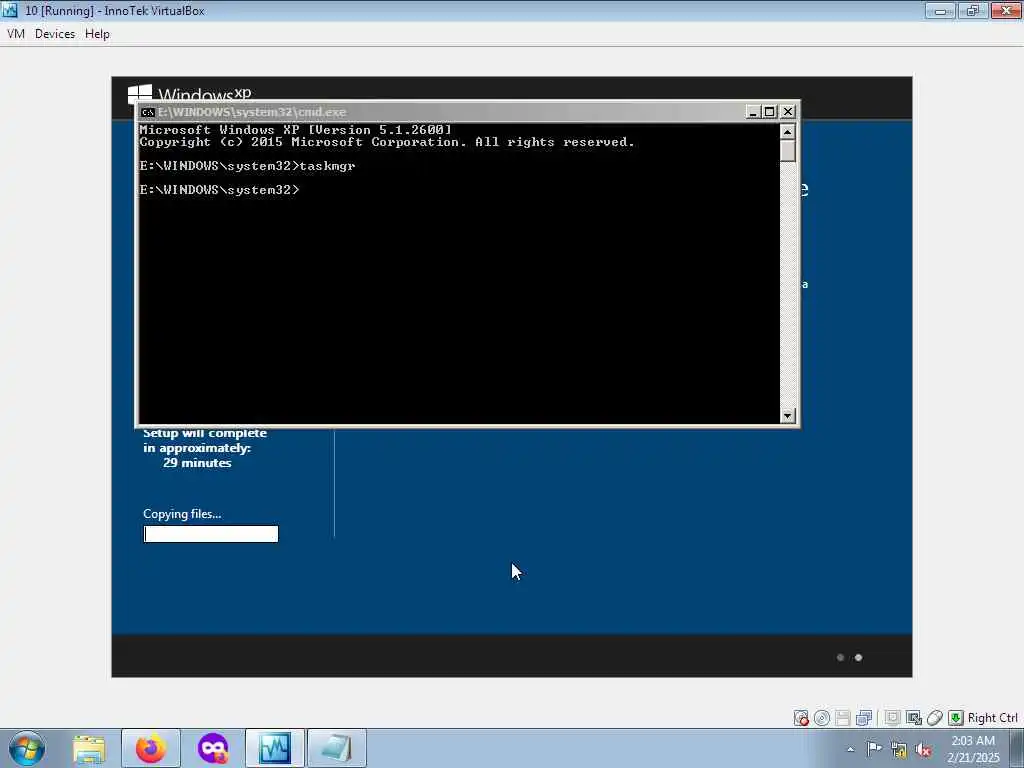The width and height of the screenshot is (1024, 768).
Task: Open the clock showing 2:03 AM
Action: tap(973, 748)
